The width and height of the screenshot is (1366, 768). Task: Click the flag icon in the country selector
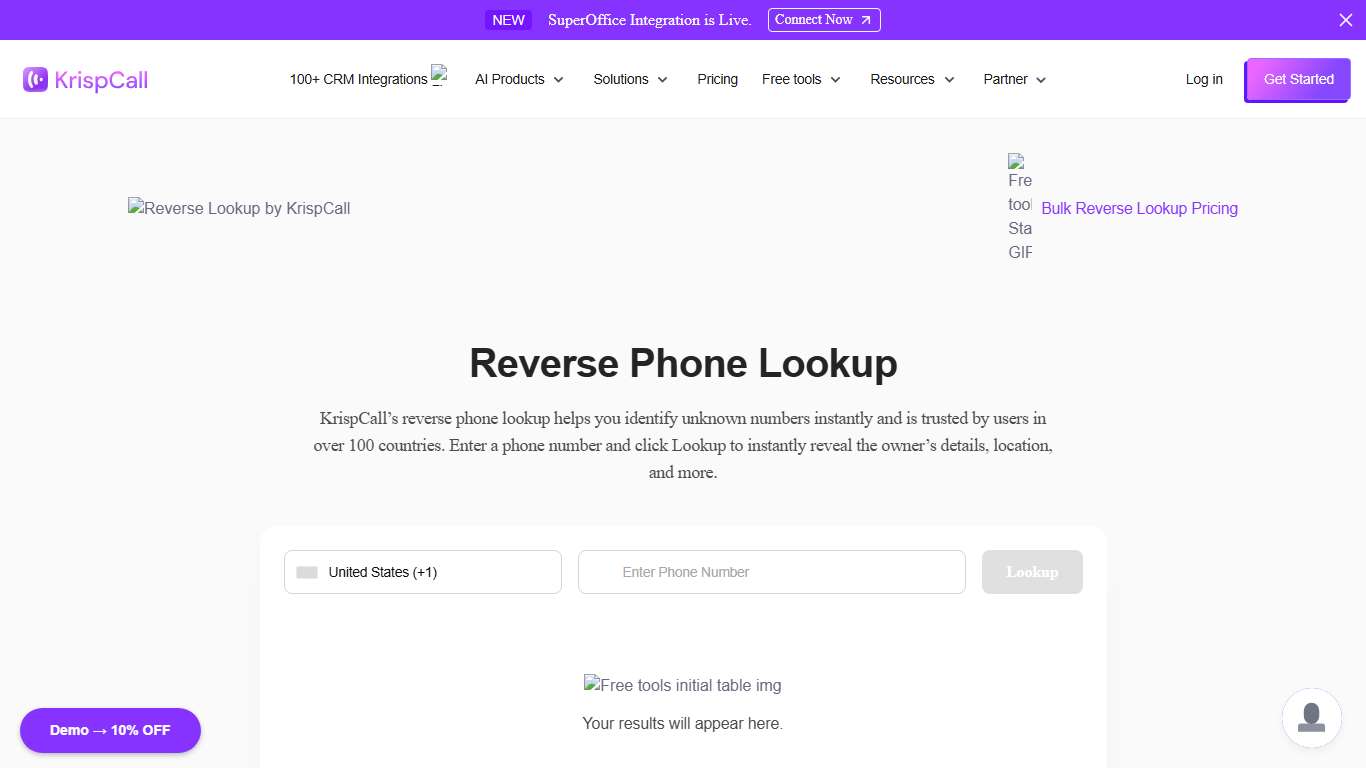306,571
